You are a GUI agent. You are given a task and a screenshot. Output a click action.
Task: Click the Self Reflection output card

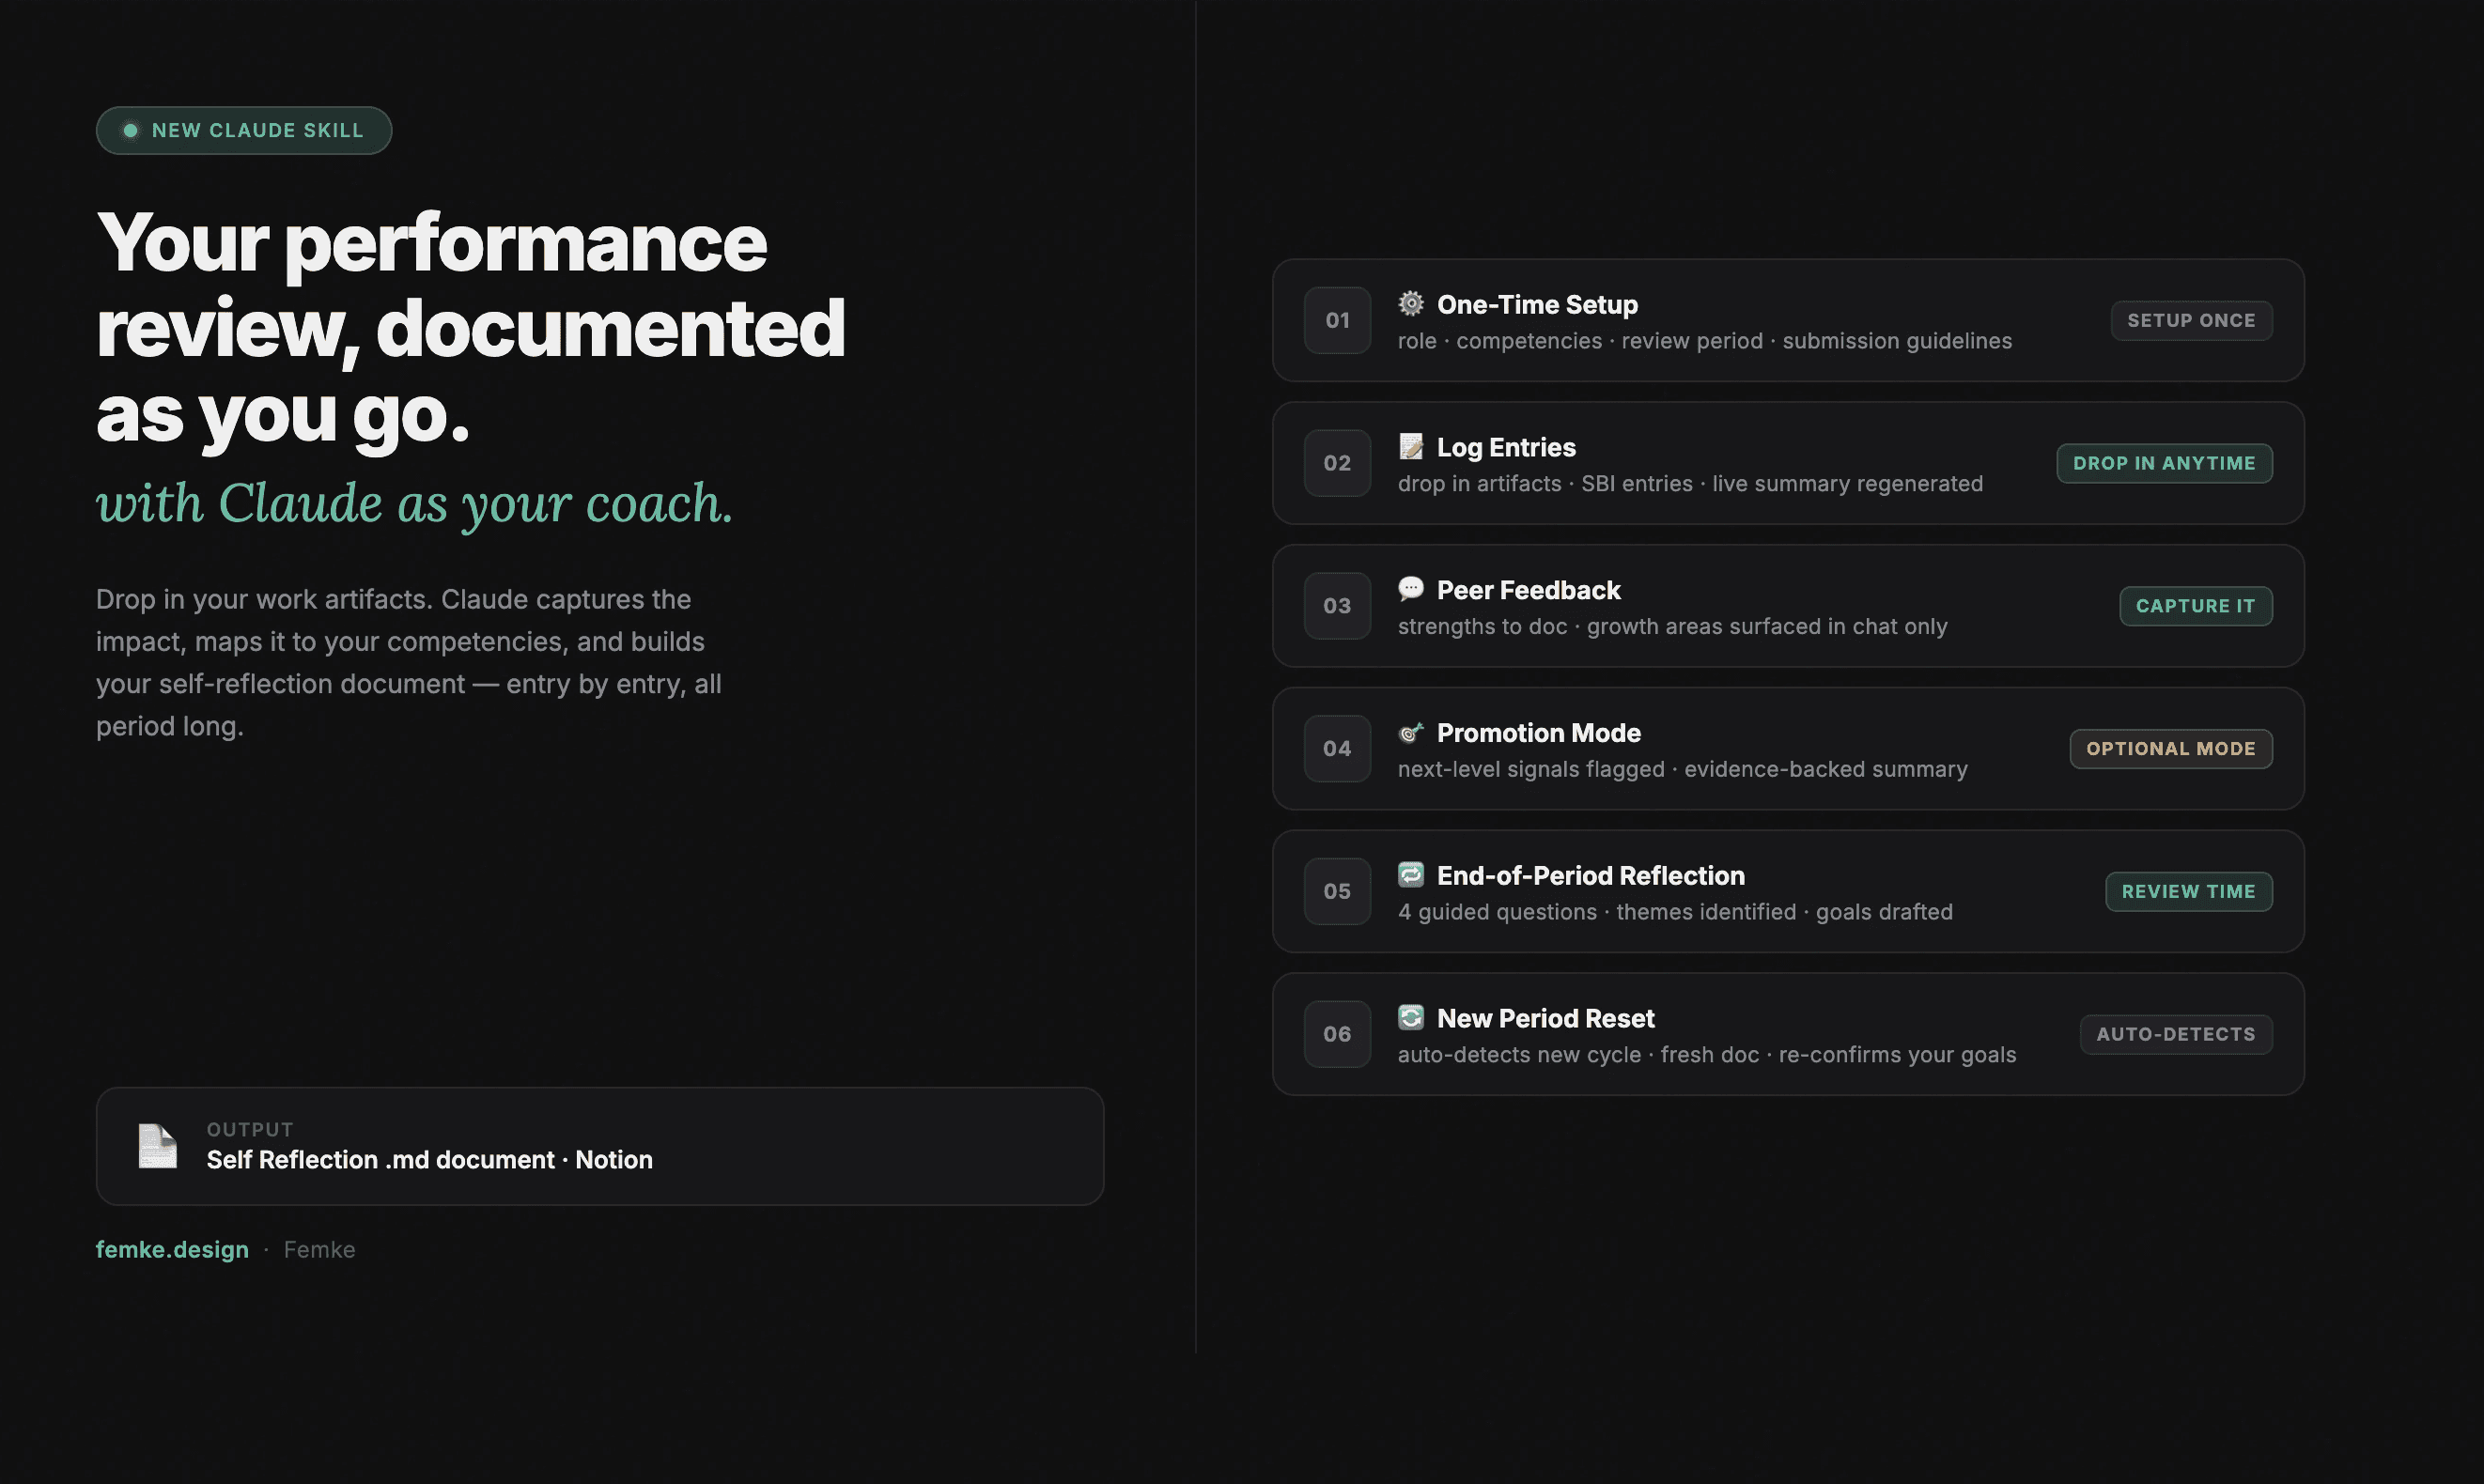(x=600, y=1145)
